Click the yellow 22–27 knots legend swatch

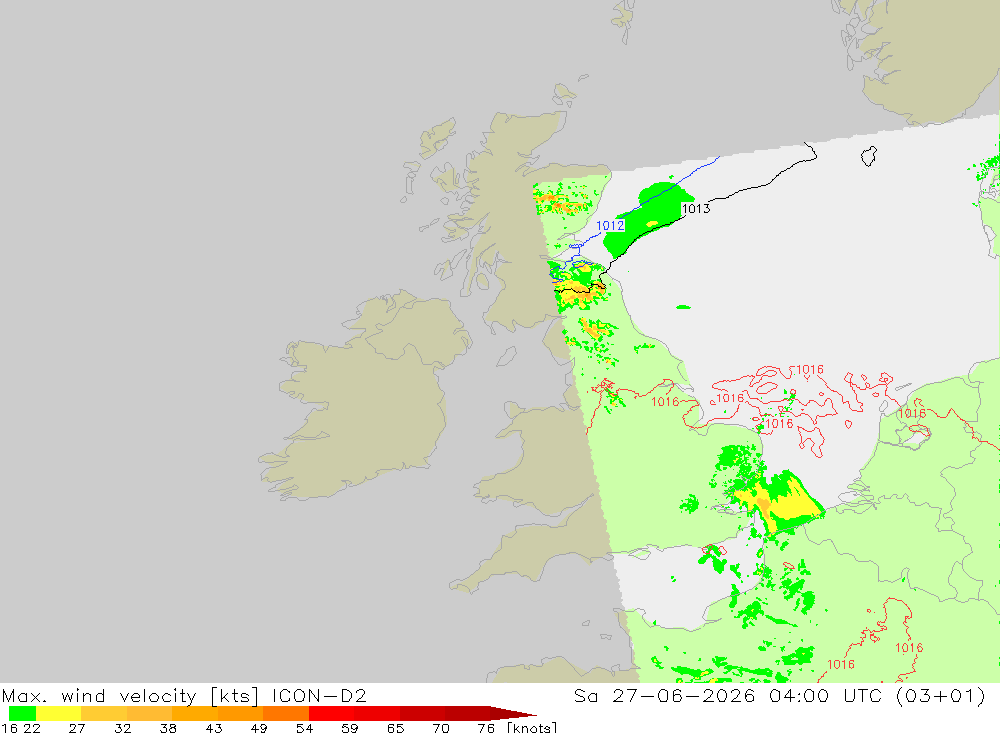click(59, 713)
